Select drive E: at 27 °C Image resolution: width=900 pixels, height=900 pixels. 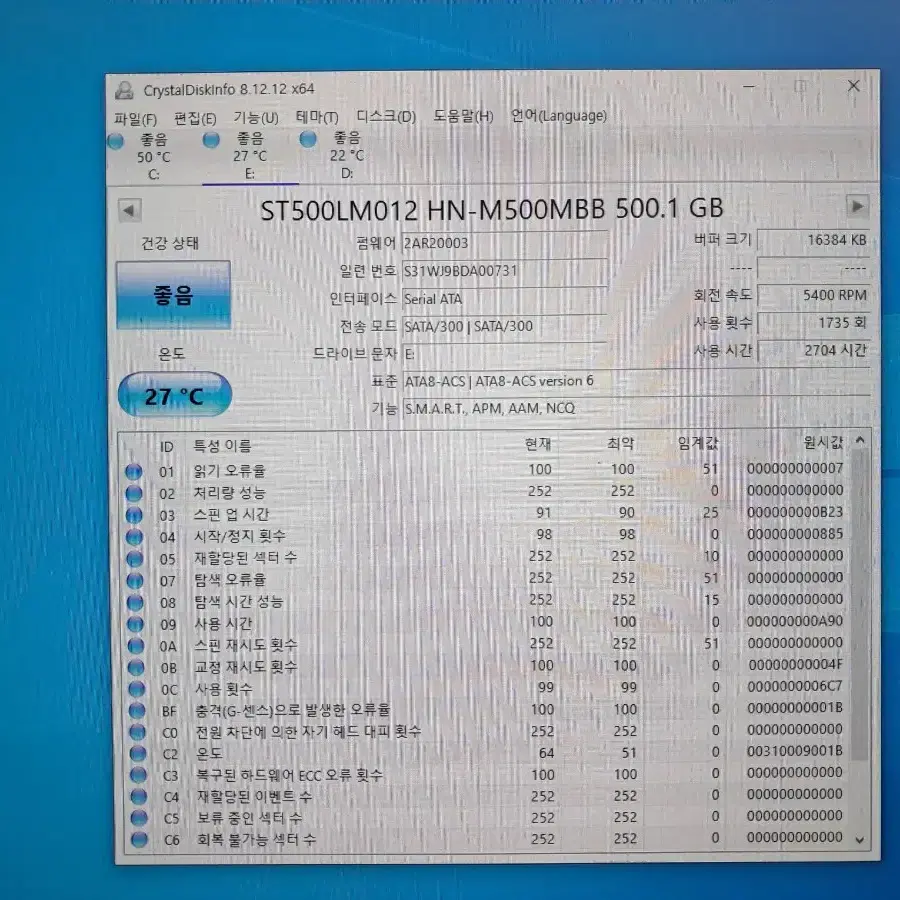pos(250,156)
